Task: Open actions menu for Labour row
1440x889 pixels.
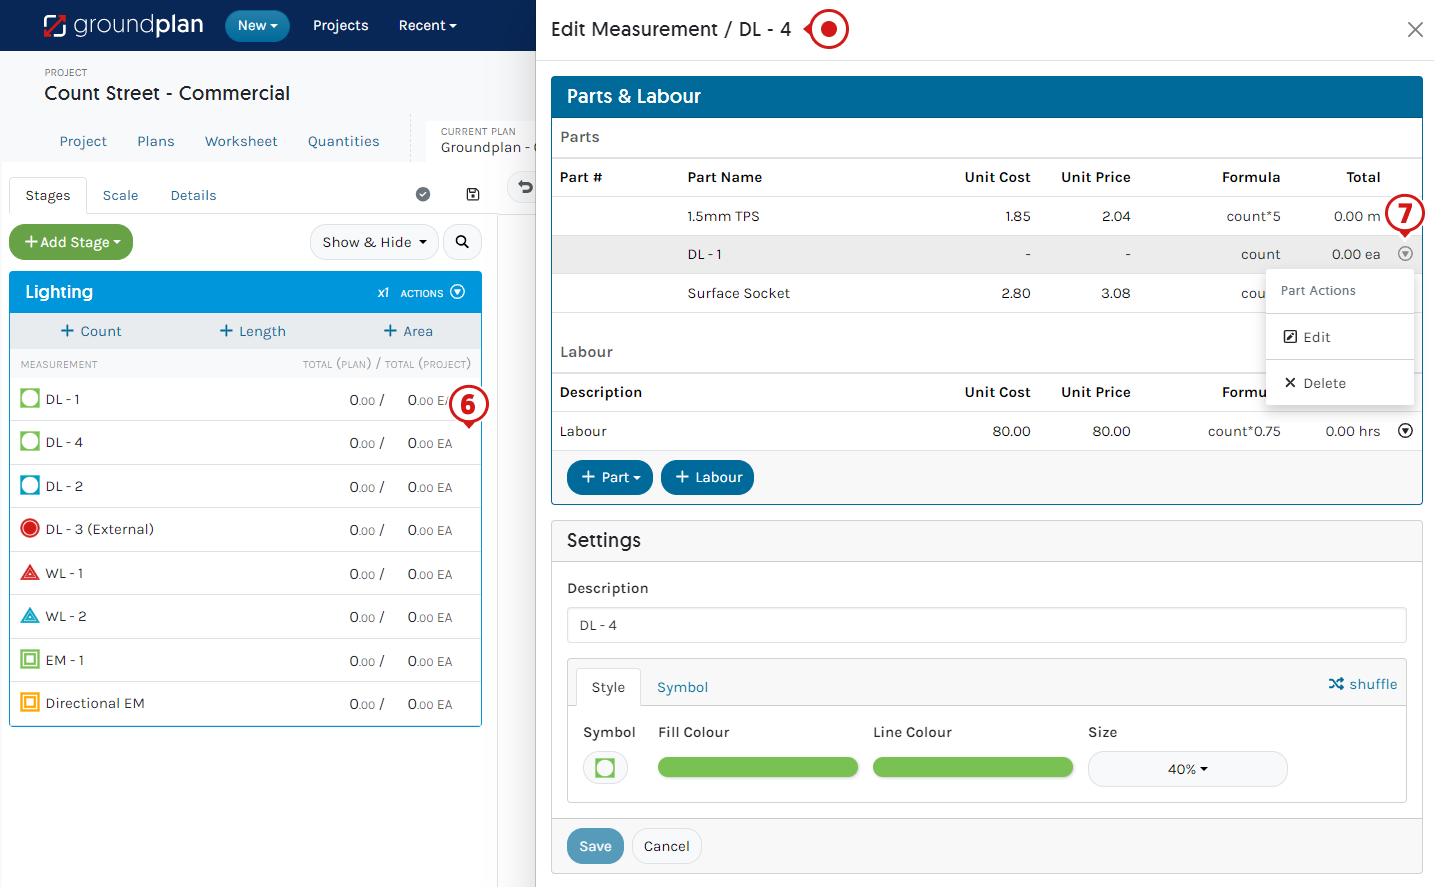Action: 1405,431
